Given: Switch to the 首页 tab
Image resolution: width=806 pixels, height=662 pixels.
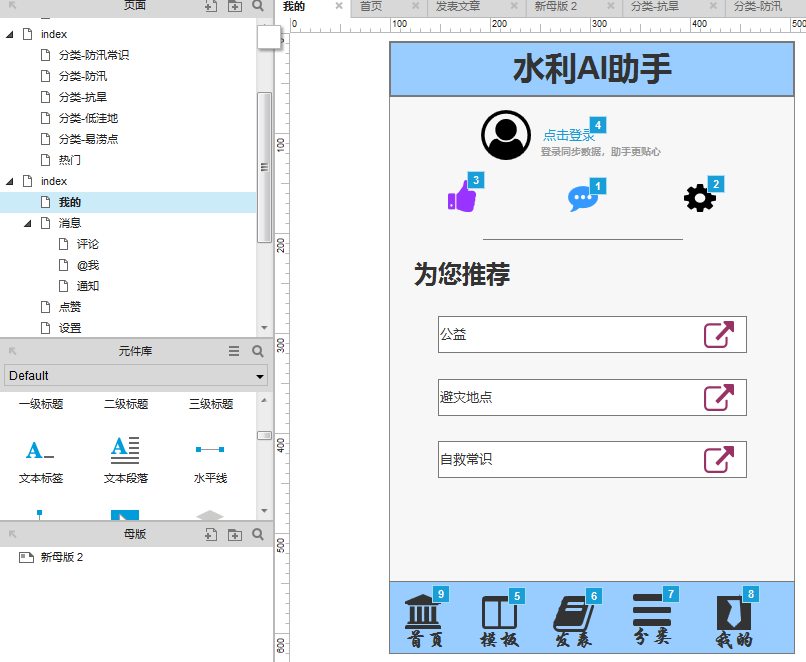Looking at the screenshot, I should (x=371, y=6).
